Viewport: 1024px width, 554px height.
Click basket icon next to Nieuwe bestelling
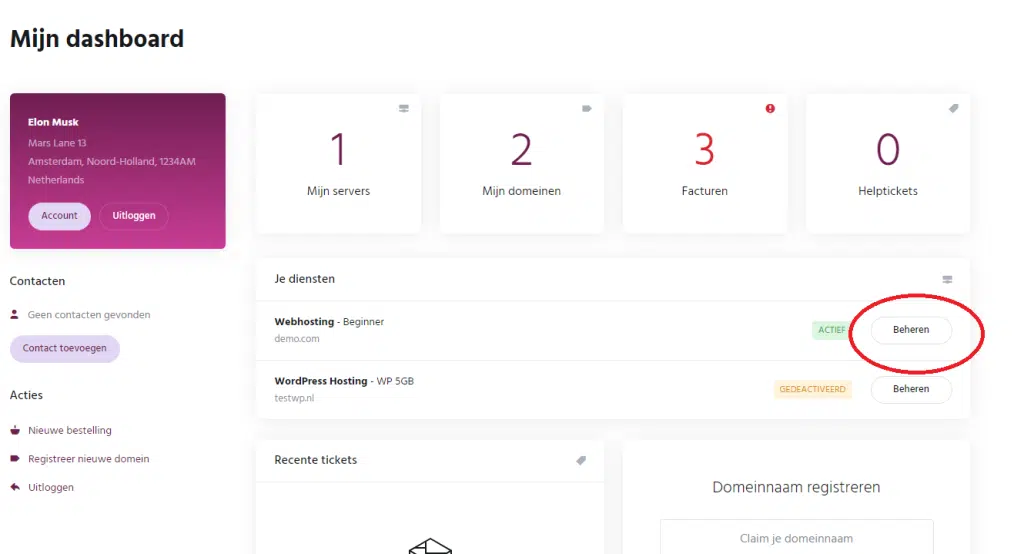point(15,431)
